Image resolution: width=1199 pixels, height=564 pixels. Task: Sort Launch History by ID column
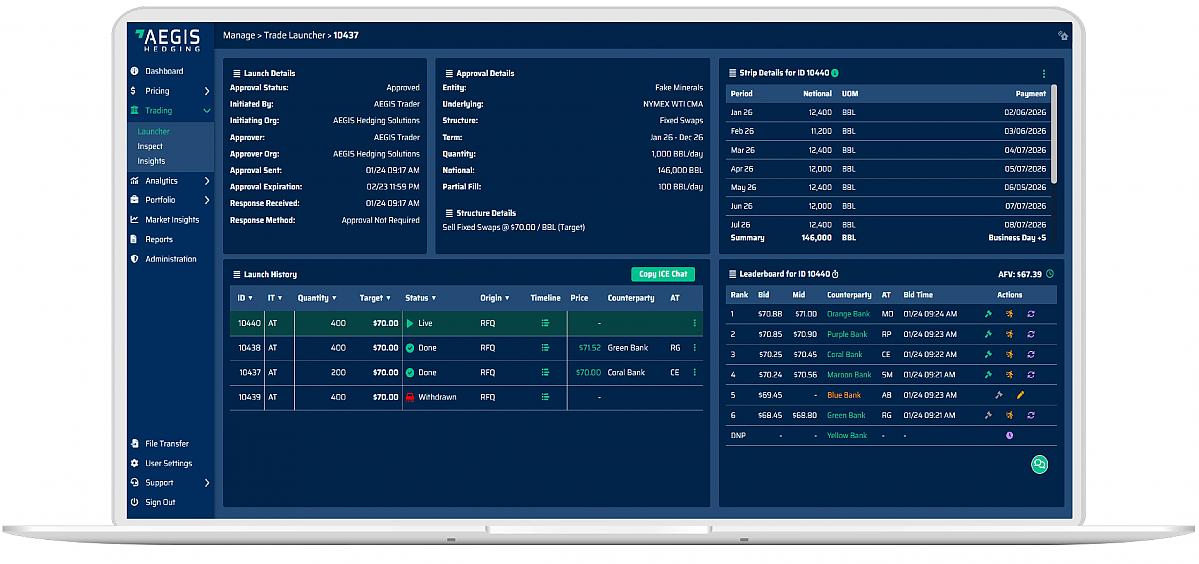pos(245,298)
